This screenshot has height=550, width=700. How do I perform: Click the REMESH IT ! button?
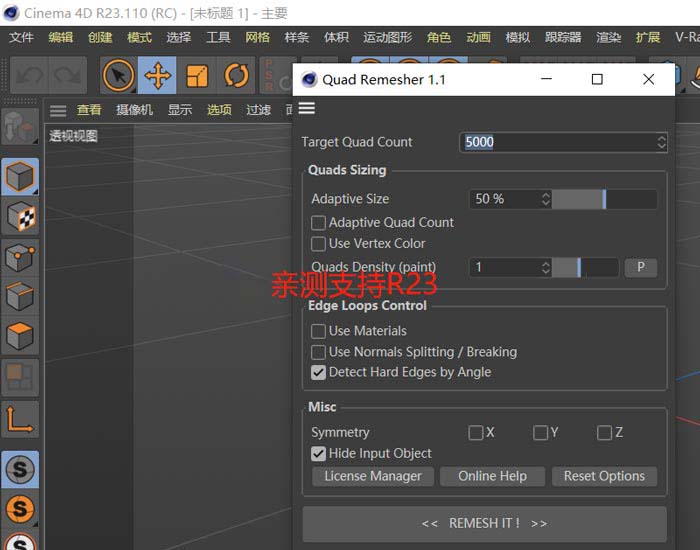coord(484,524)
